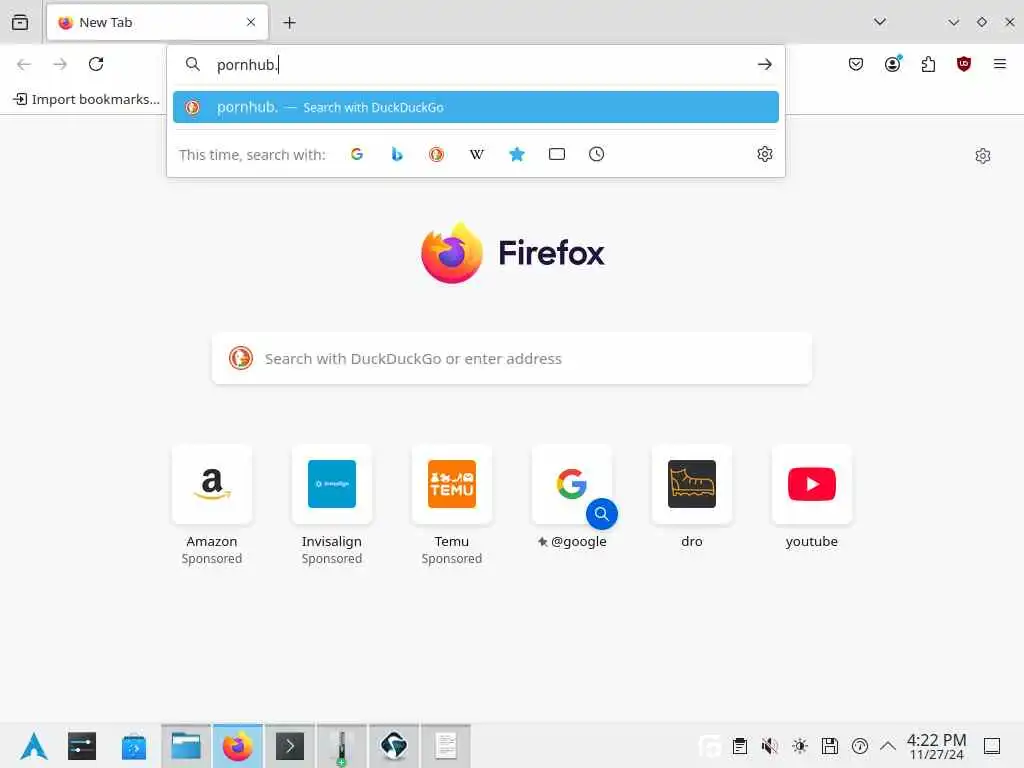1024x768 pixels.
Task: Search in Bookmarks using star icon
Action: 517,154
